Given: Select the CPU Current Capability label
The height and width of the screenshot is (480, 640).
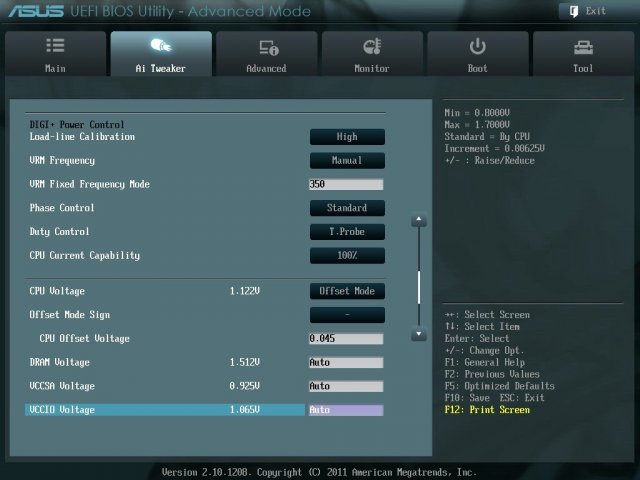Looking at the screenshot, I should pyautogui.click(x=84, y=256).
